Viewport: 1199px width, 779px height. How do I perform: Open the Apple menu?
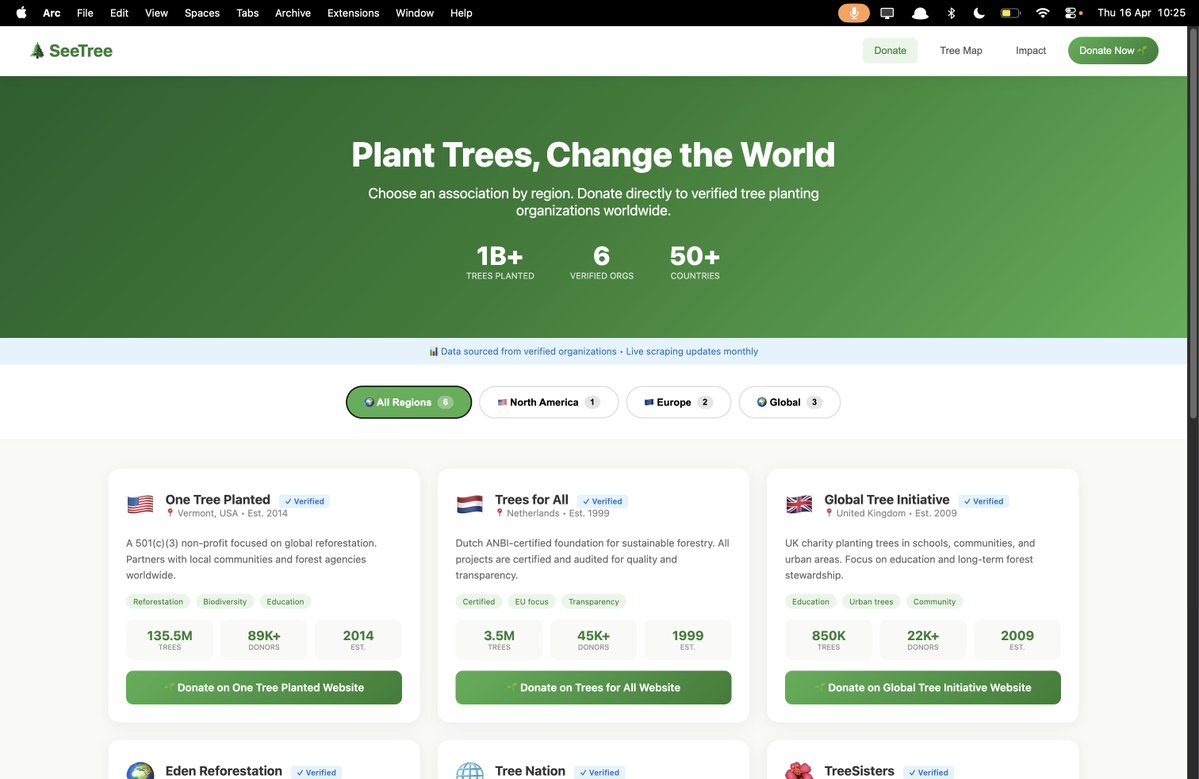click(21, 13)
